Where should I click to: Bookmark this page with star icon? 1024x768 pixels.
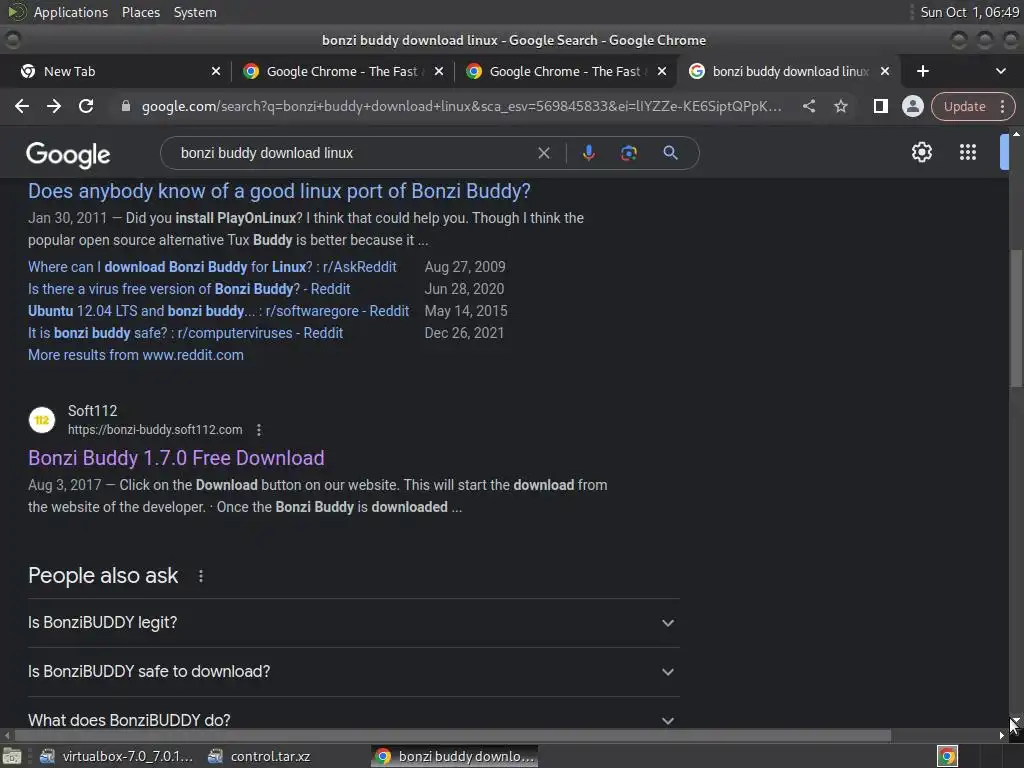[x=840, y=106]
